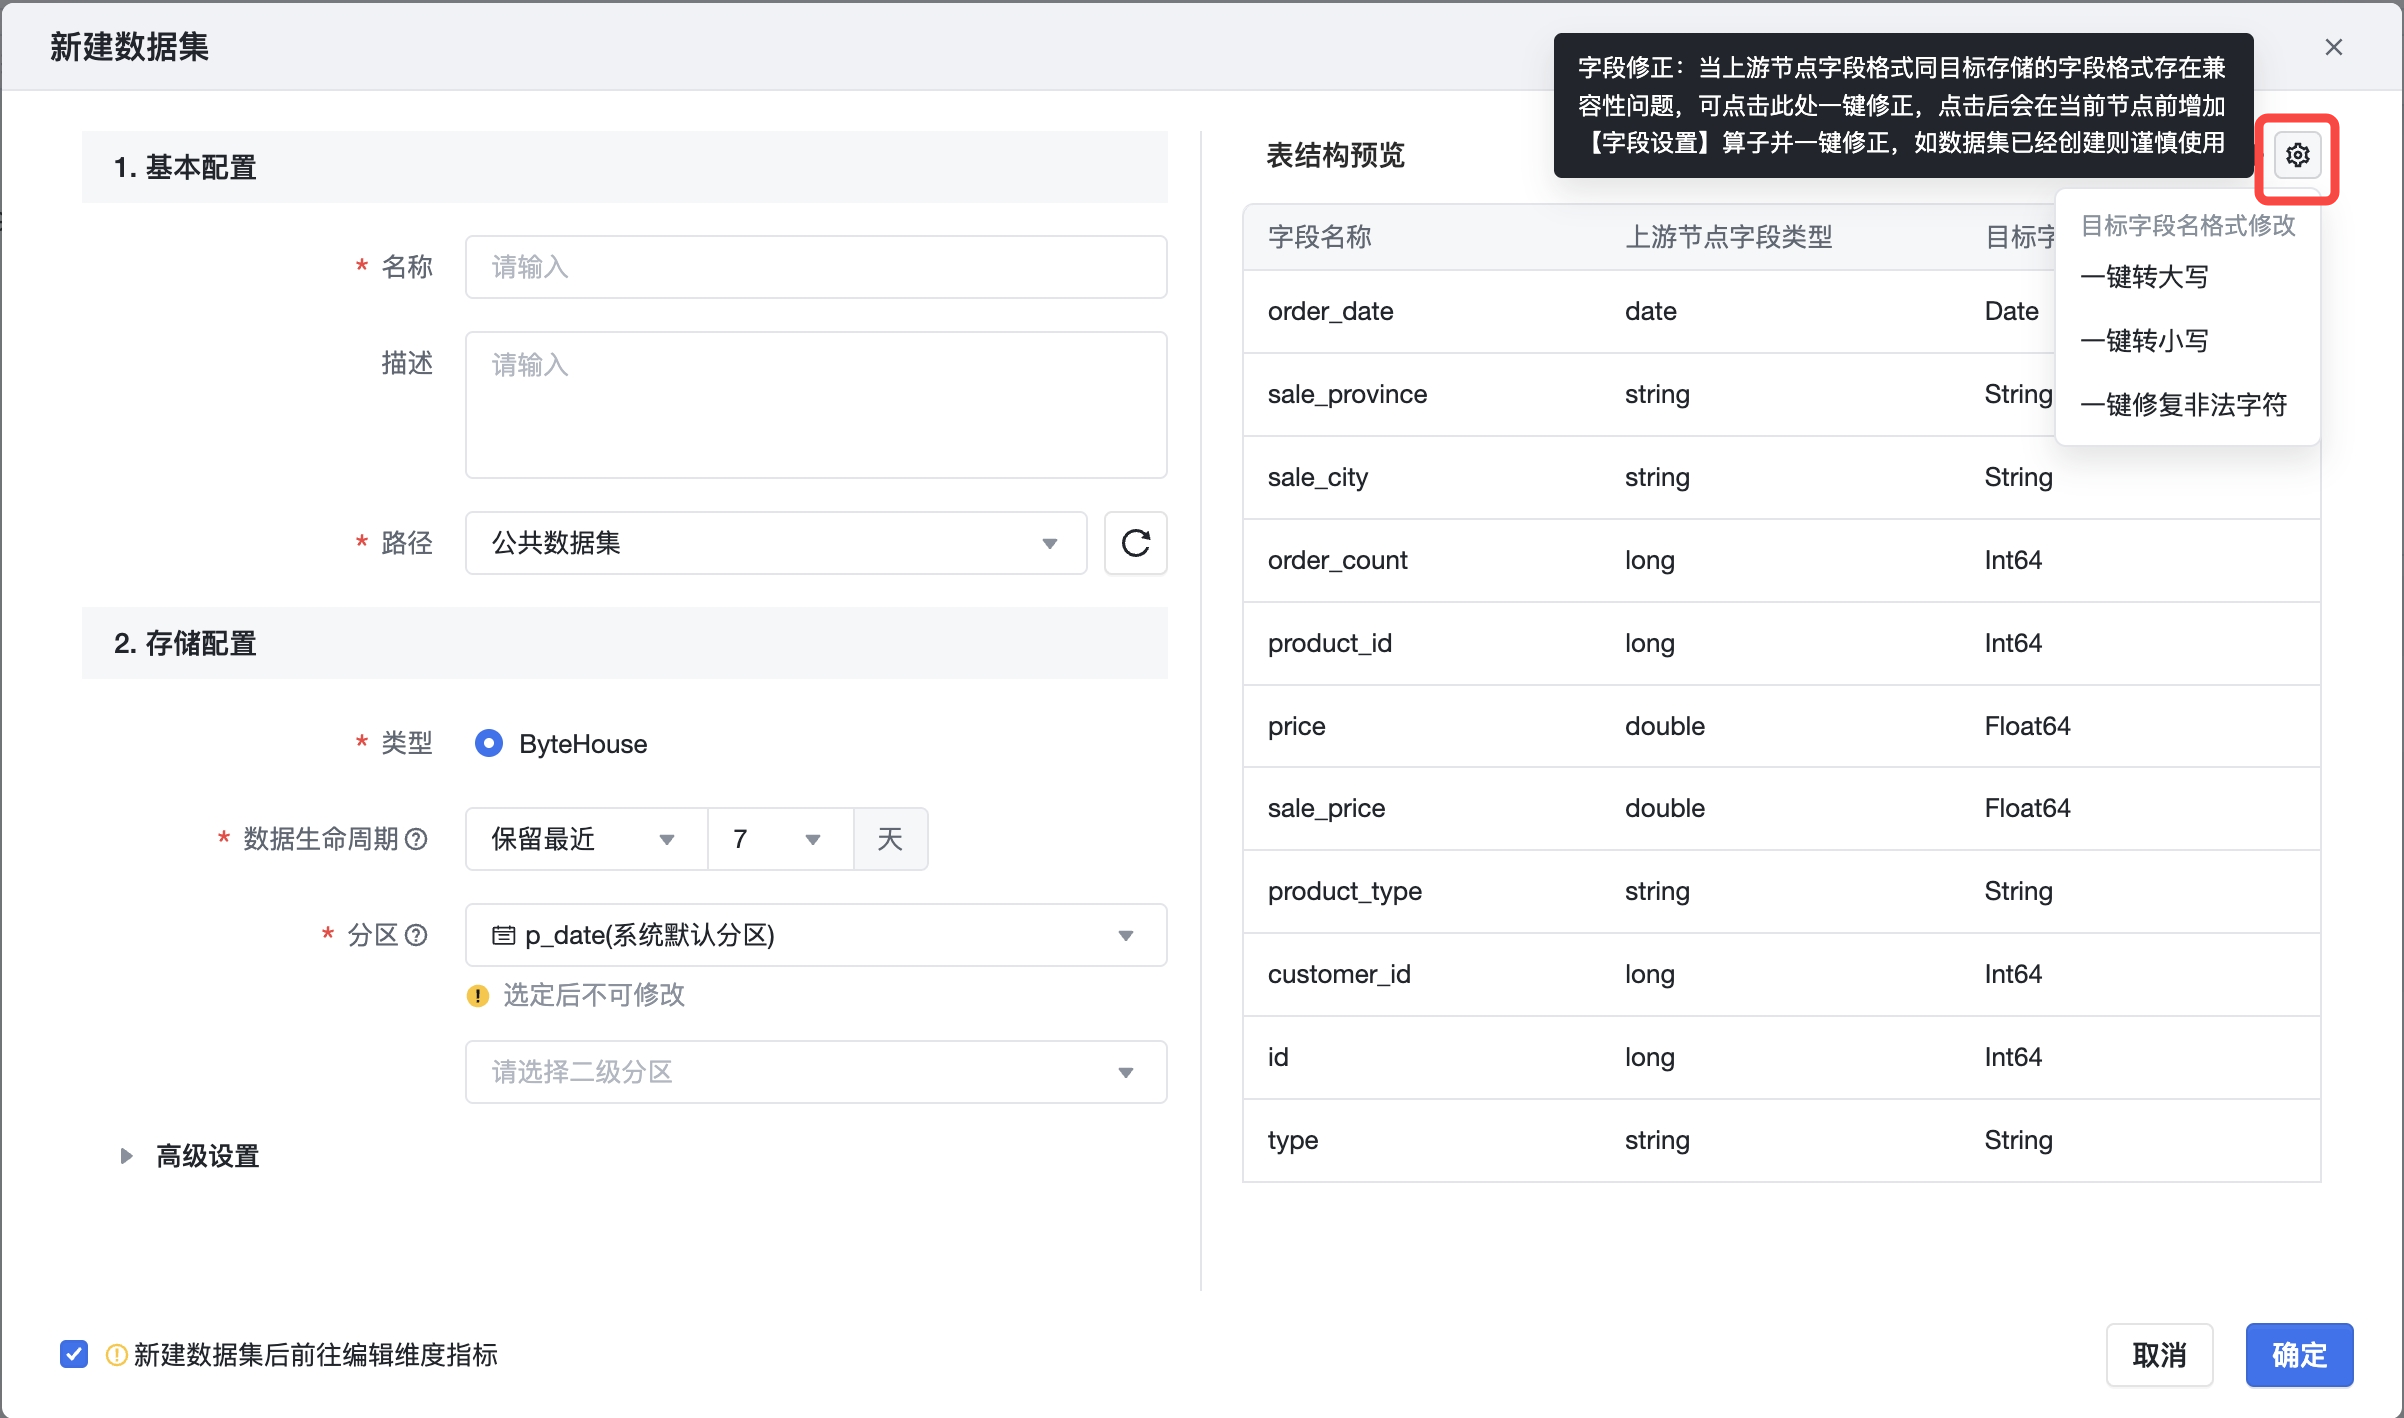Open the 7 days number dropdown
Viewport: 2404px width, 1418px height.
(779, 839)
